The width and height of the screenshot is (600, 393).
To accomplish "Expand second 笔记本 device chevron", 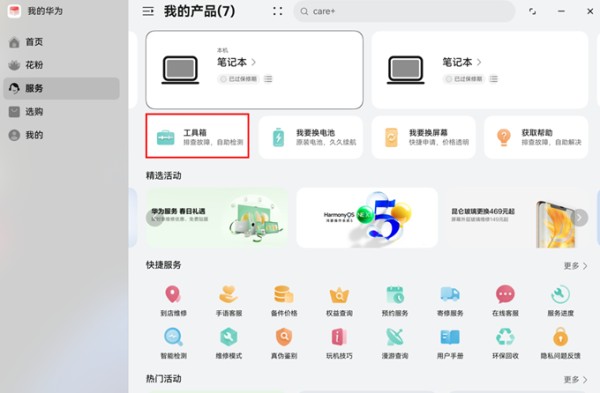I will click(x=479, y=62).
